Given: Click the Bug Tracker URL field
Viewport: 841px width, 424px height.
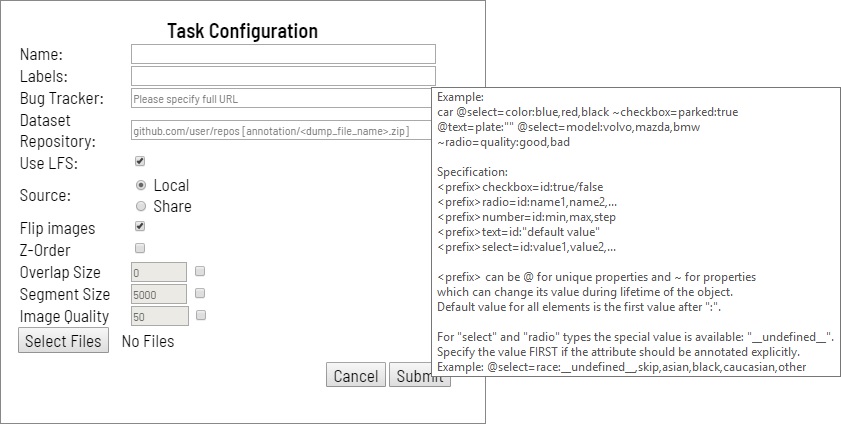Looking at the screenshot, I should [x=280, y=99].
